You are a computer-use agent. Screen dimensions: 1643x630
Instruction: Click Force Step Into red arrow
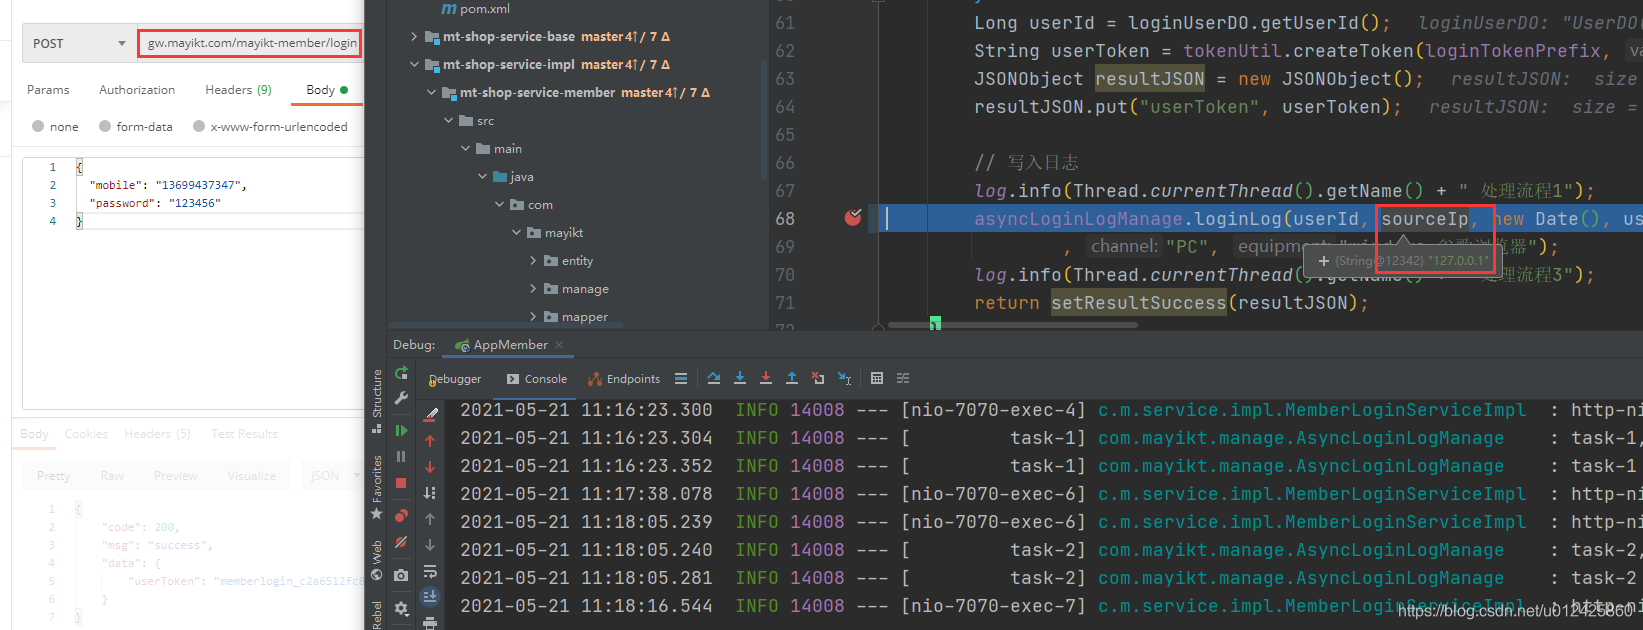[x=766, y=378]
